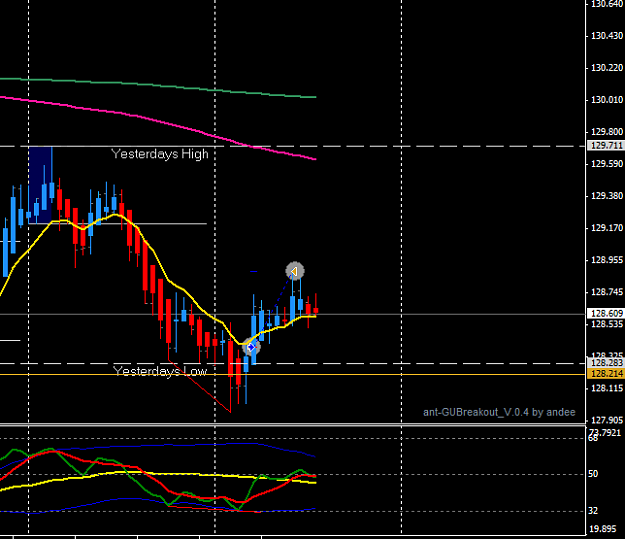
Task: Select the dark blue breakout box rectangle
Action: pyautogui.click(x=40, y=185)
